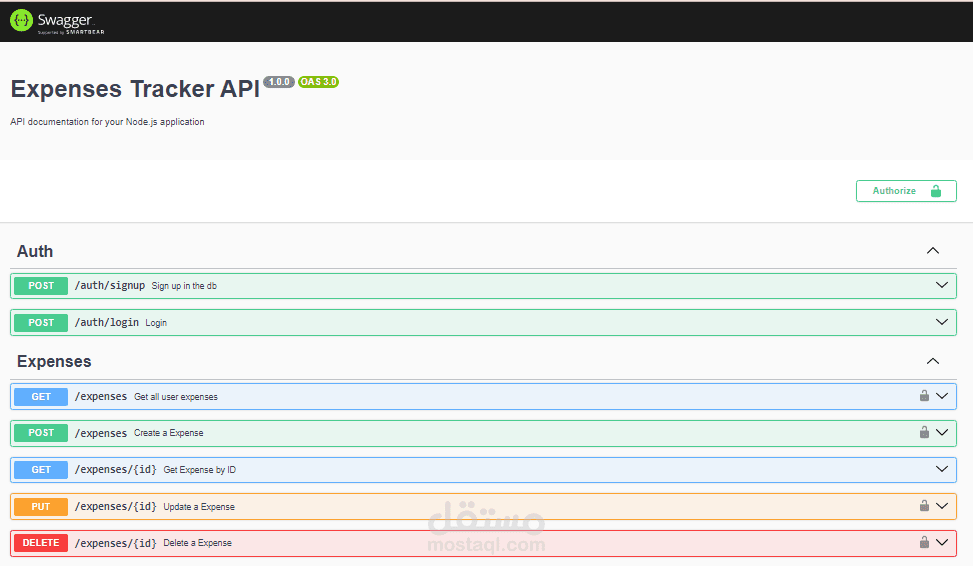
Task: Click the Expenses Tracker API title
Action: [x=135, y=89]
